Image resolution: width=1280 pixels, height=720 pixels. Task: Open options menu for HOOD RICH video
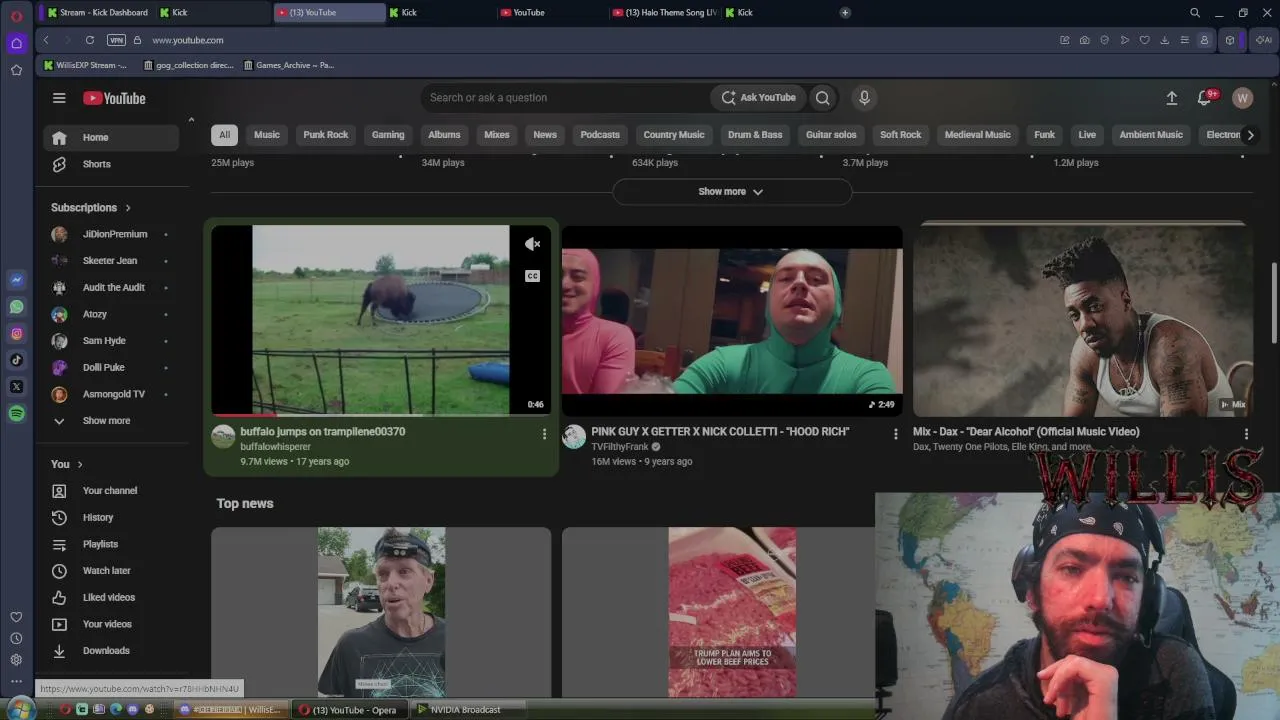pos(895,434)
